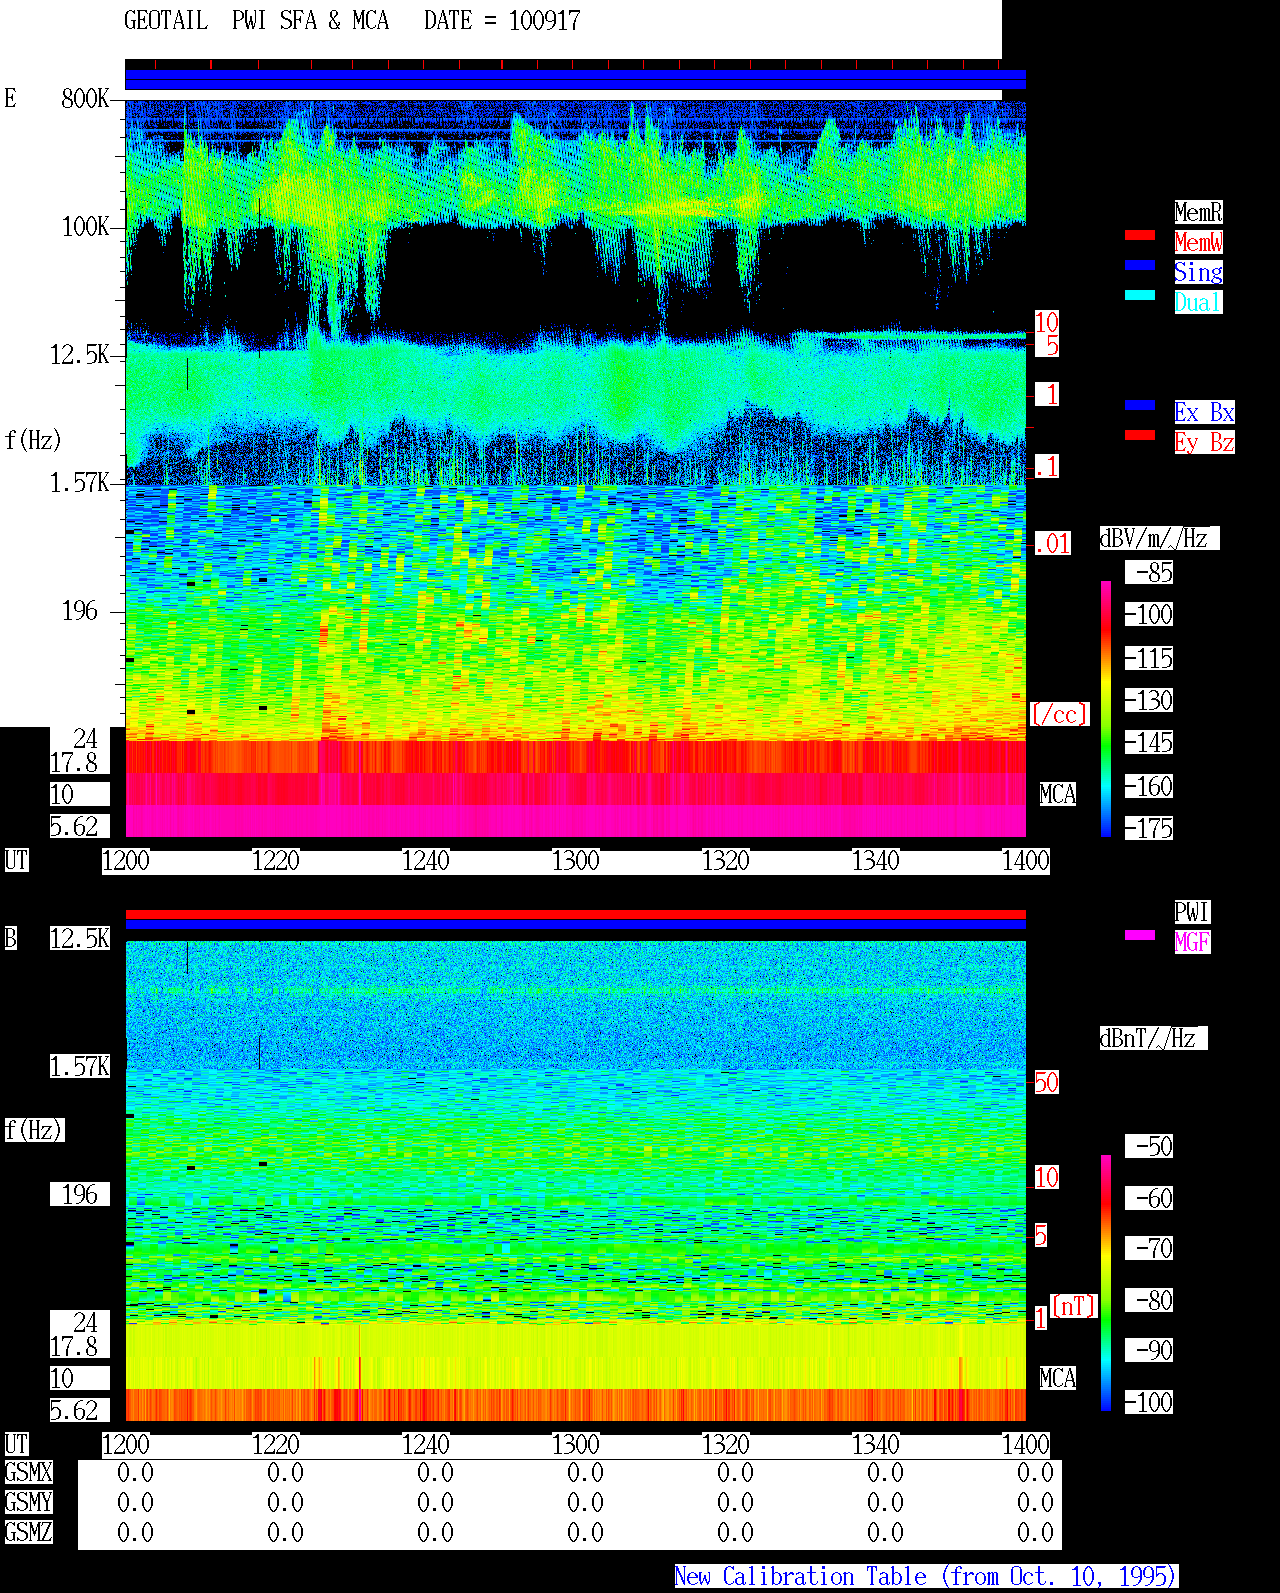This screenshot has height=1593, width=1280.
Task: Click the GEOTAIL PWI SFA & MCA title
Action: coord(256,21)
